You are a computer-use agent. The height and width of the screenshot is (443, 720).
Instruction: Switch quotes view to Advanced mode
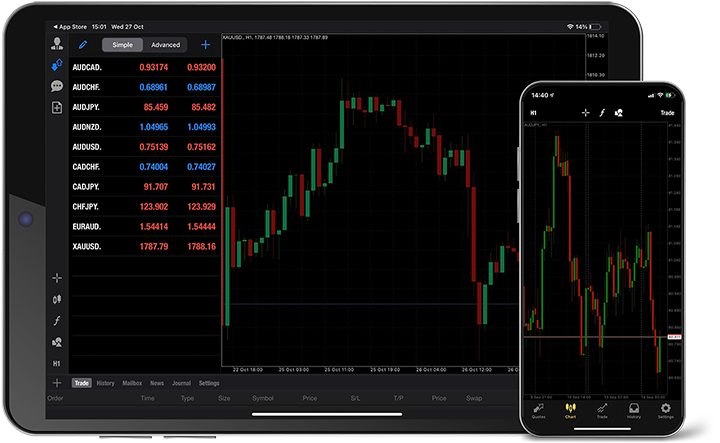[165, 45]
